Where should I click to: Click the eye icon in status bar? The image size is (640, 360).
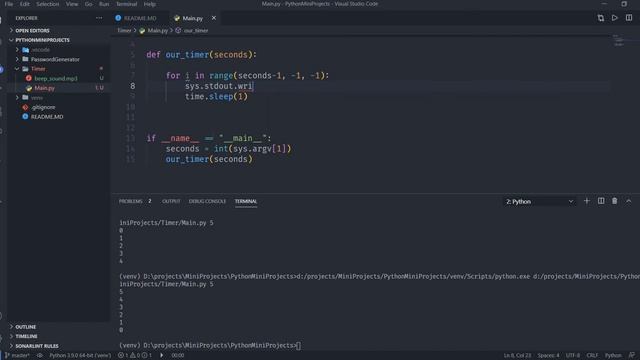[40, 356]
